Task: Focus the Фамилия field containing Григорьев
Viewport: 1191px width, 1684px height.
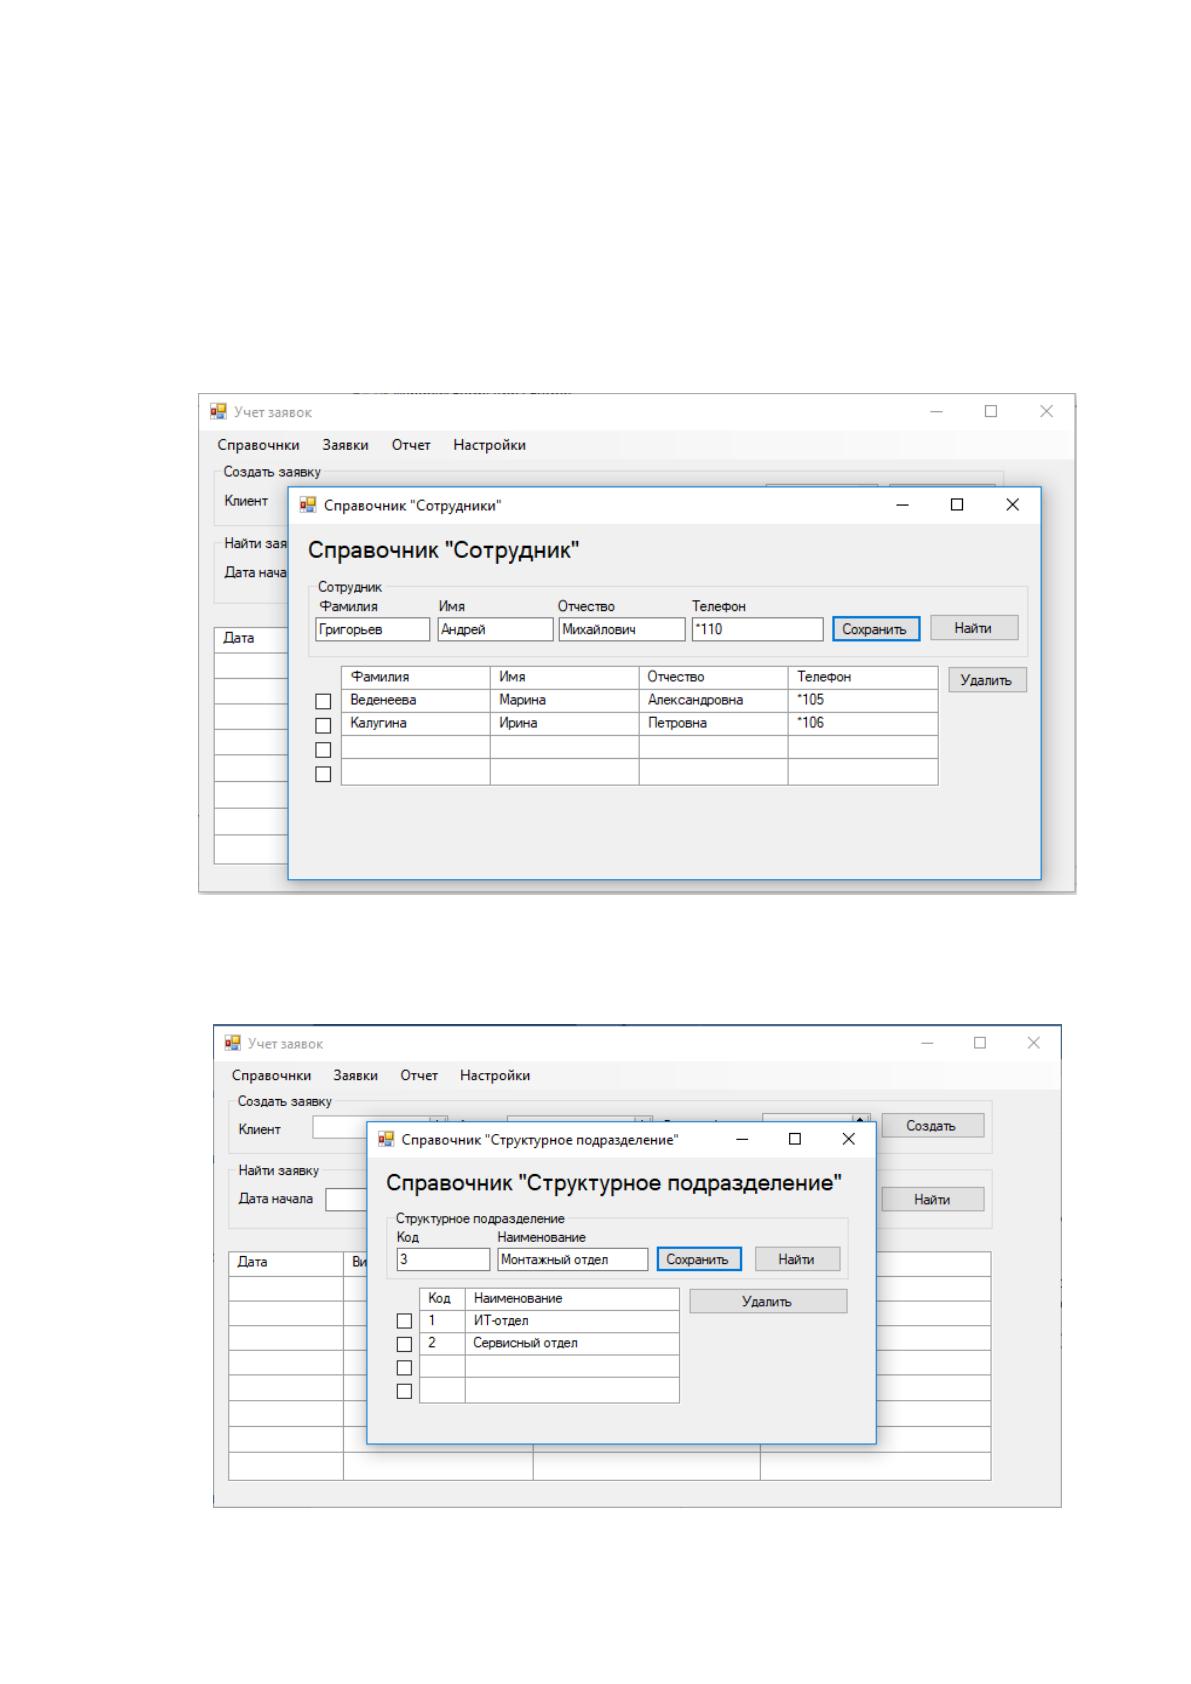Action: click(x=373, y=630)
